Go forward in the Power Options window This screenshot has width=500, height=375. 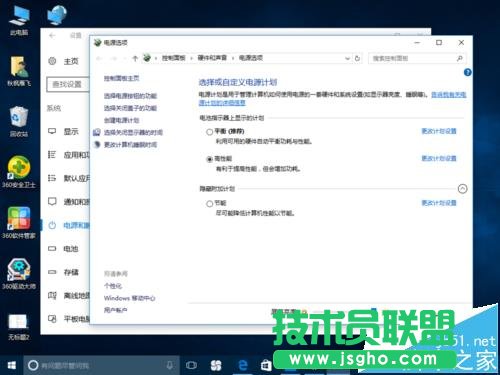pyautogui.click(x=114, y=58)
